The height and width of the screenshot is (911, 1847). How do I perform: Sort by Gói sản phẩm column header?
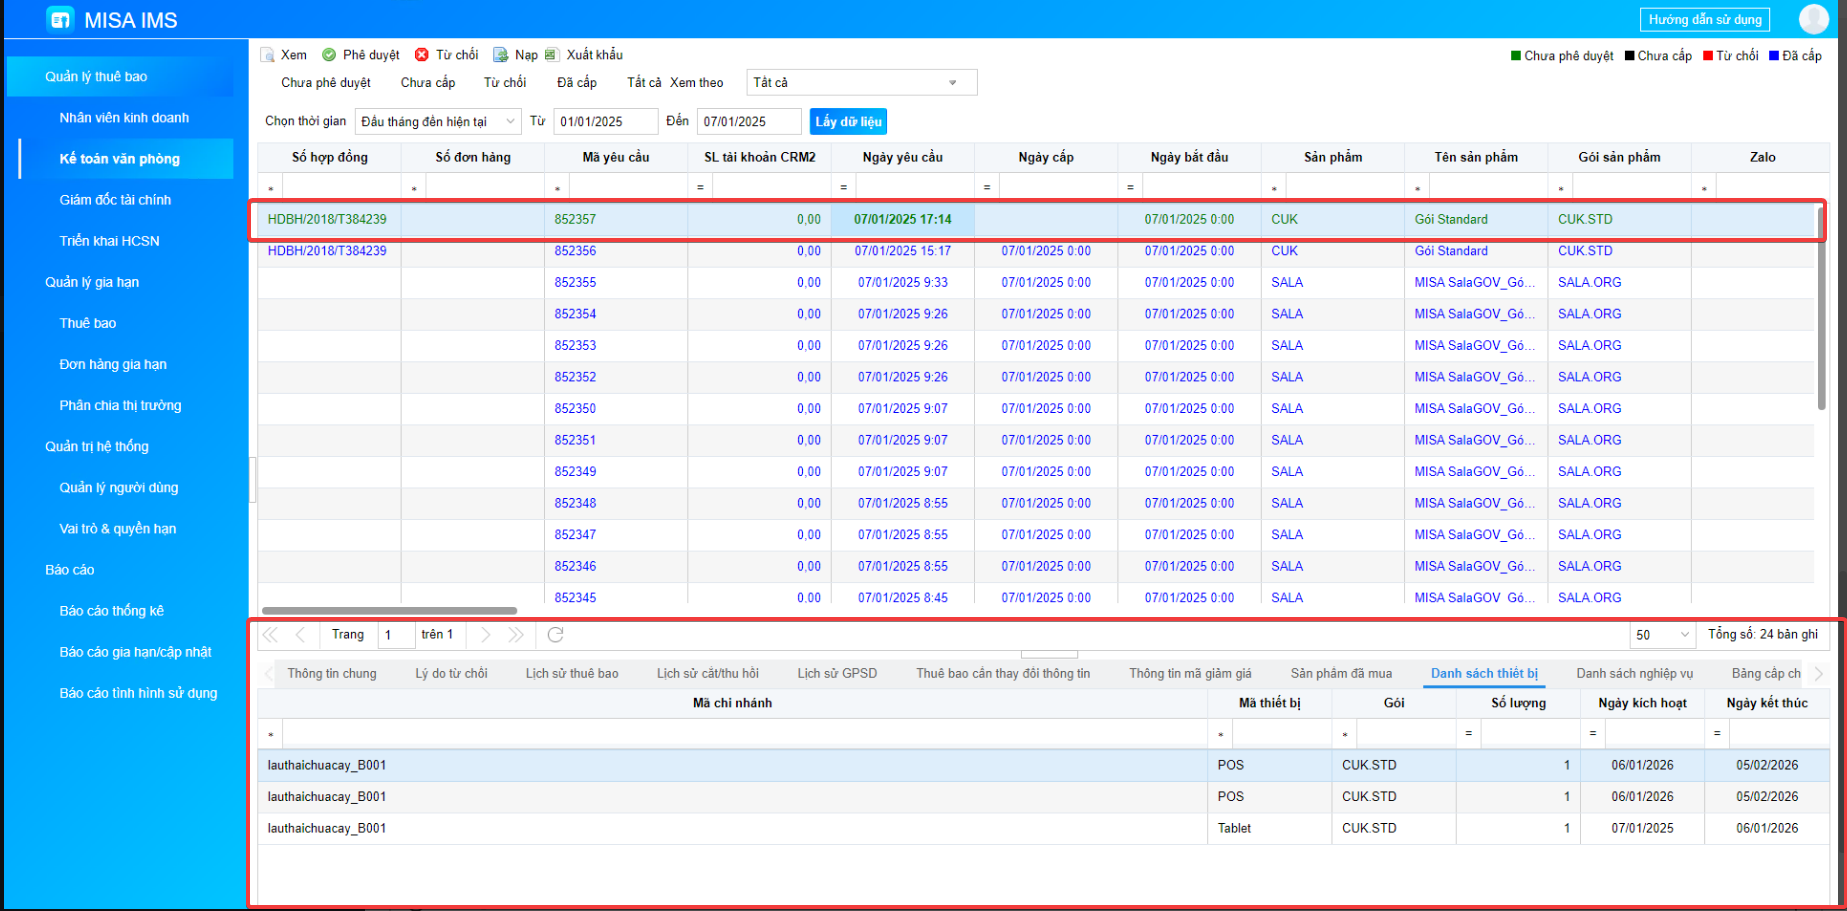click(1619, 157)
